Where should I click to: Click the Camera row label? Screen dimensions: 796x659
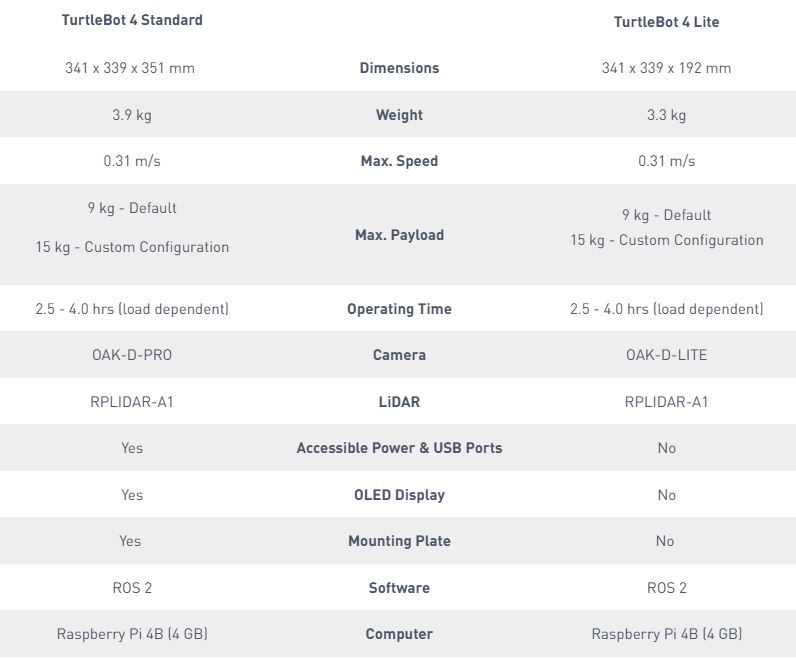tap(399, 355)
